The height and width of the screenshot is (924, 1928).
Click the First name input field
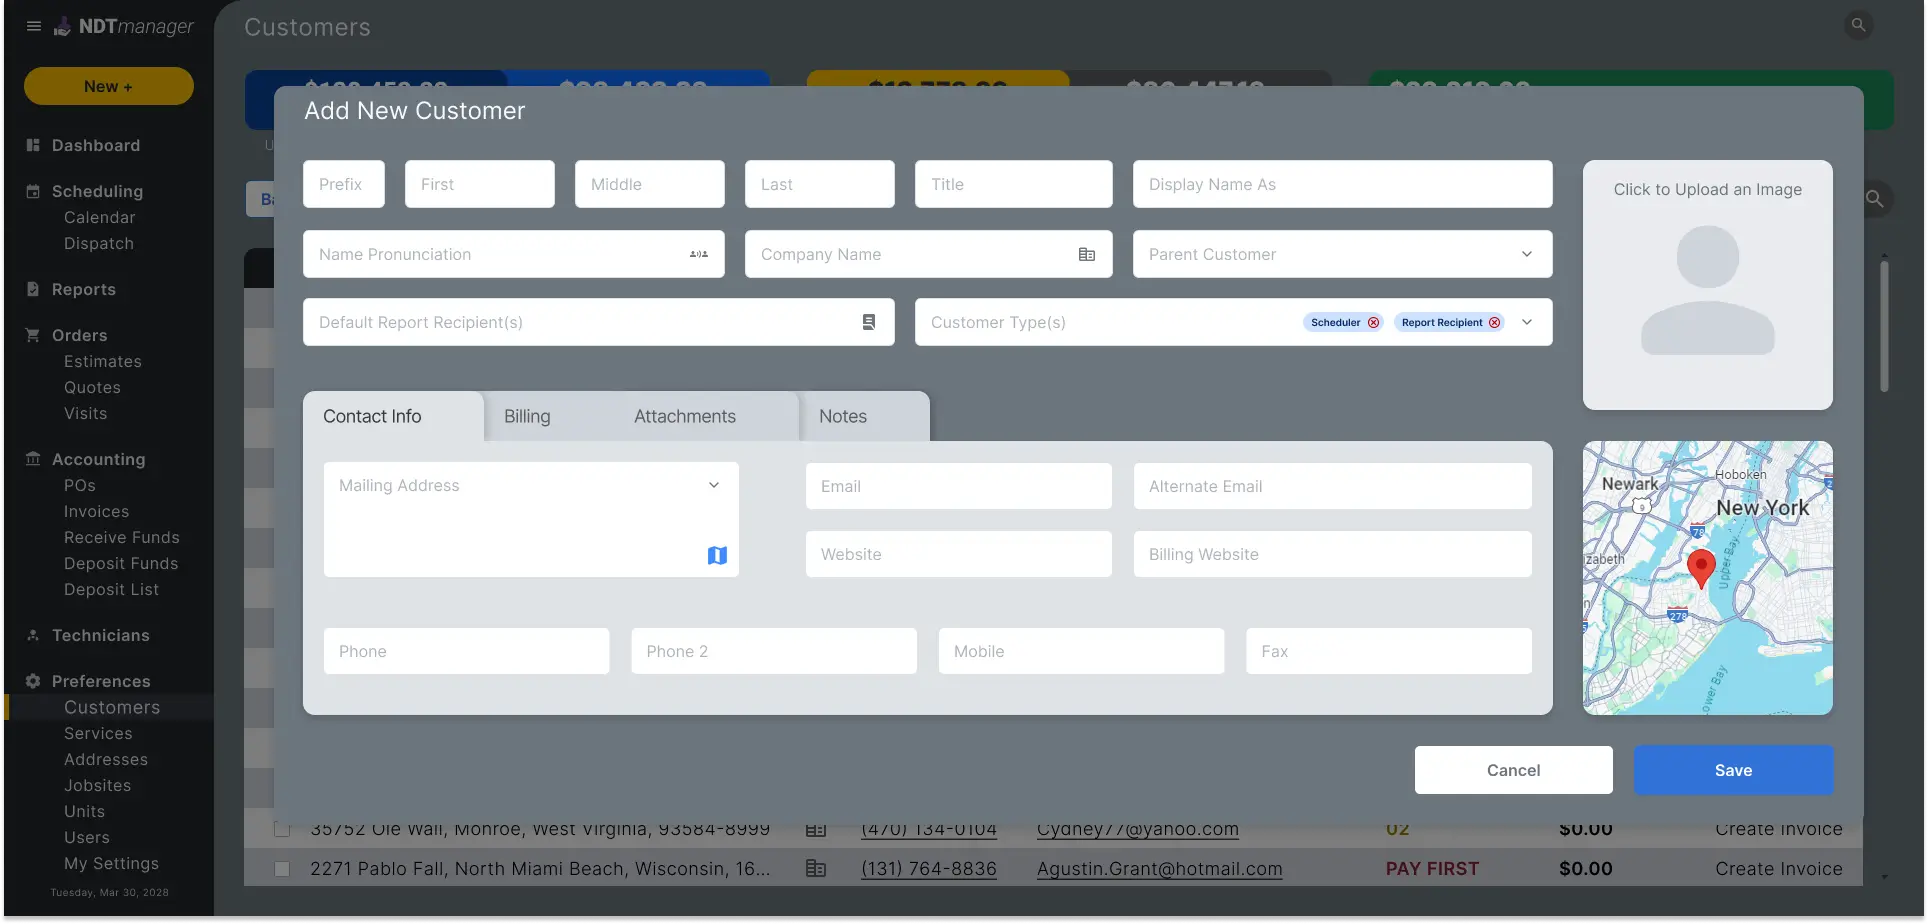480,184
